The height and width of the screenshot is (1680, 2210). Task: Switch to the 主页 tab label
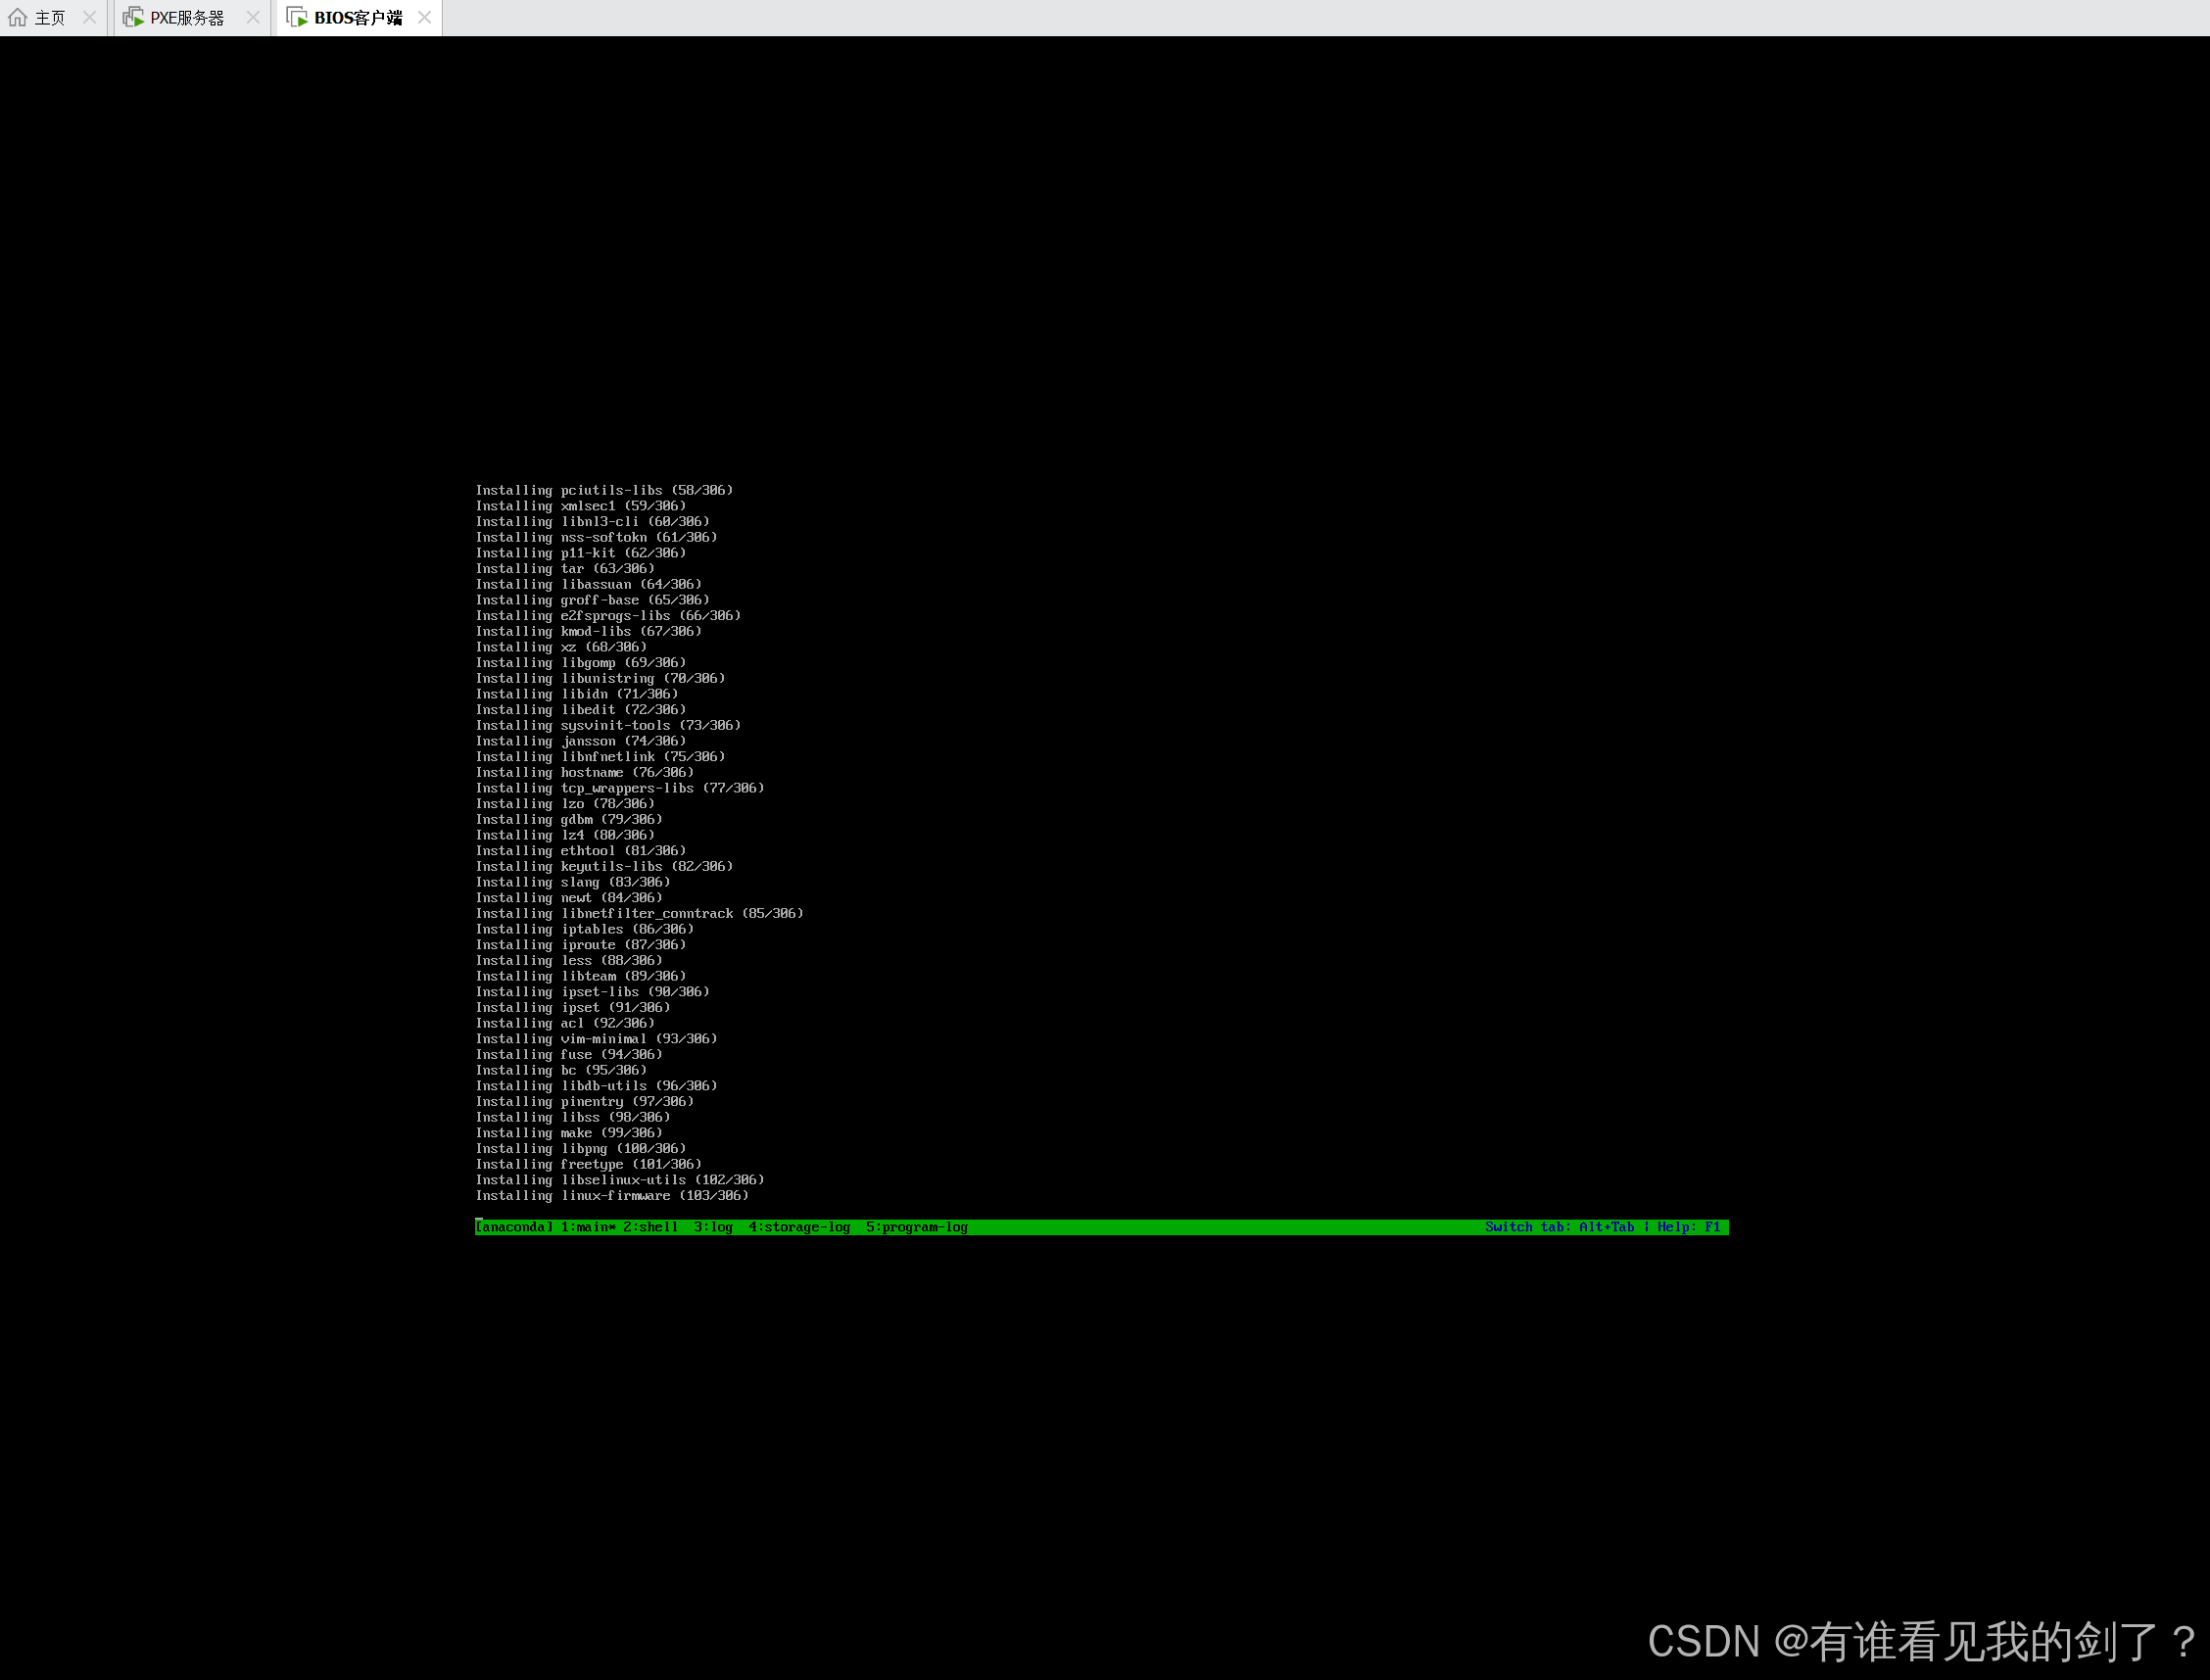50,18
